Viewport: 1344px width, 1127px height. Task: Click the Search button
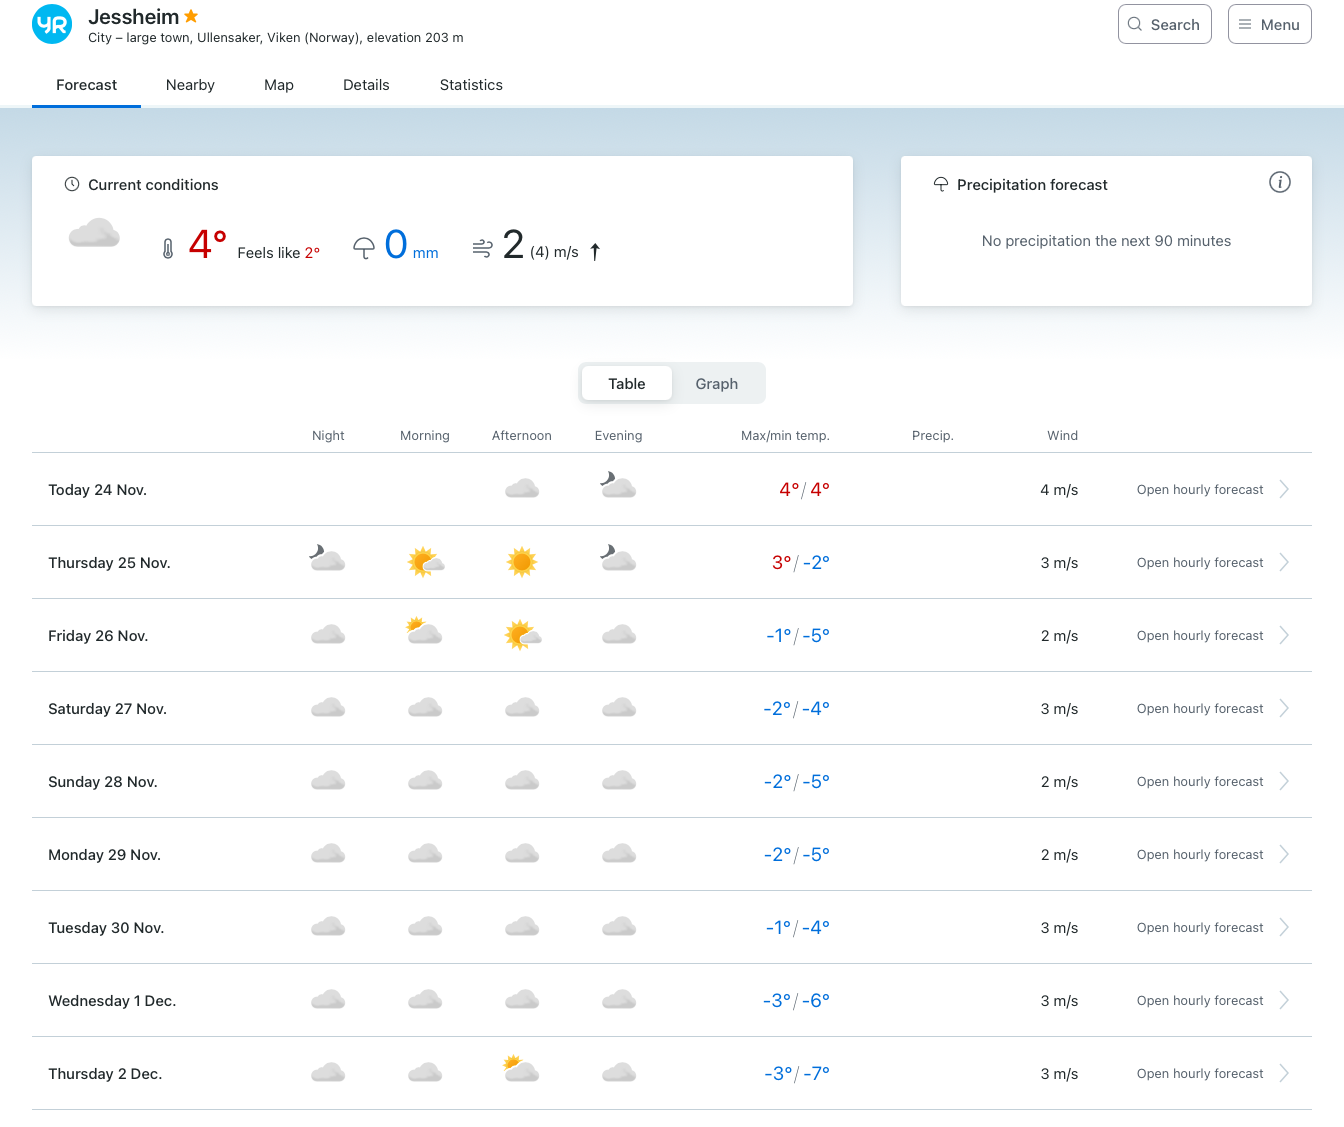[1164, 25]
